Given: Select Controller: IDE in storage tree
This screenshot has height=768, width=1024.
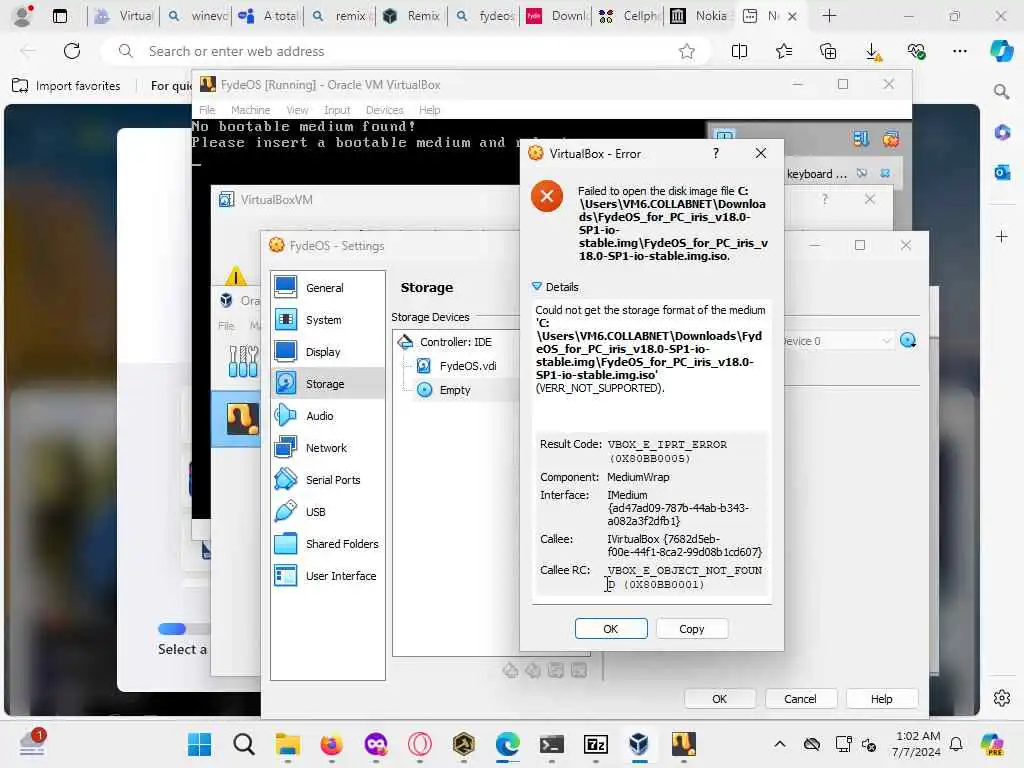Looking at the screenshot, I should coord(455,342).
